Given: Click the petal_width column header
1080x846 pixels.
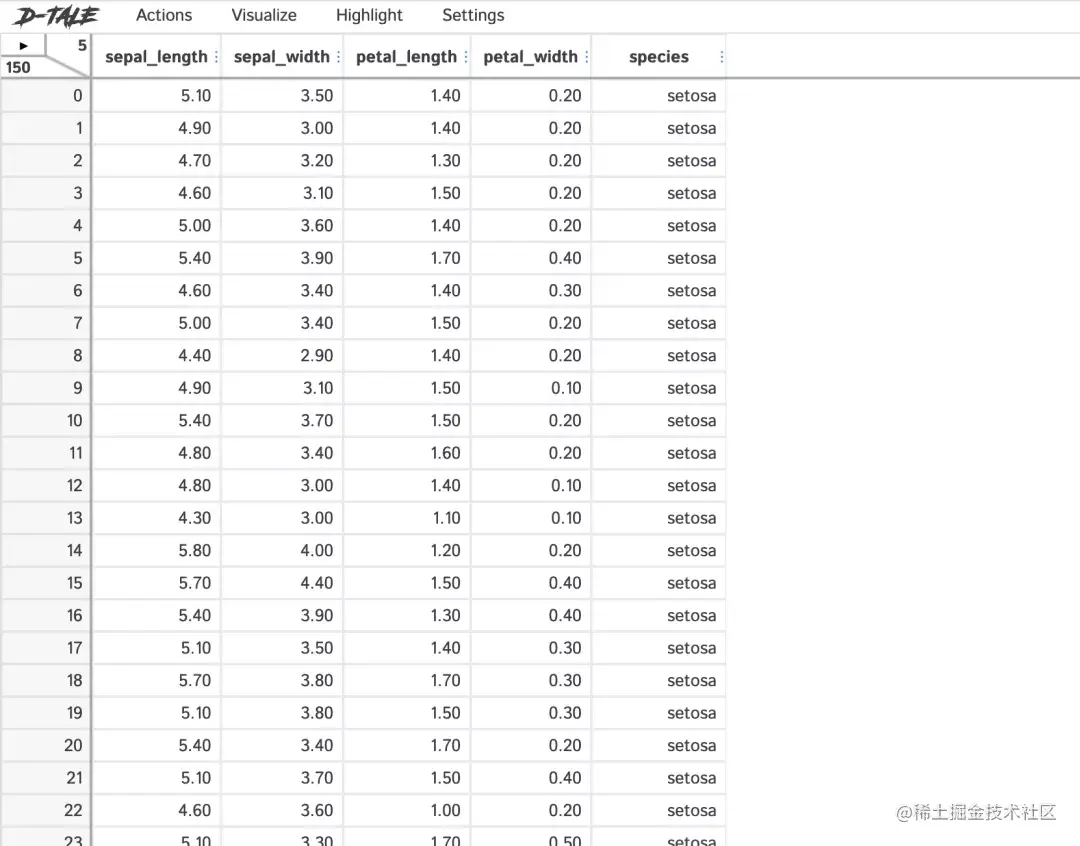Looking at the screenshot, I should pos(530,56).
